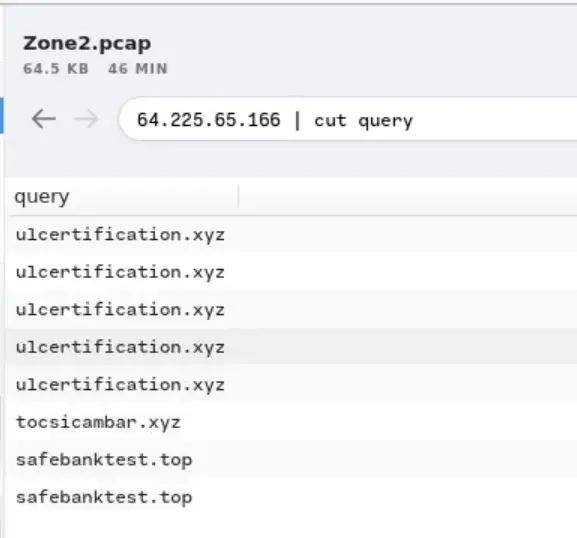
Task: Place cursor on 'cut query' text
Action: [364, 121]
